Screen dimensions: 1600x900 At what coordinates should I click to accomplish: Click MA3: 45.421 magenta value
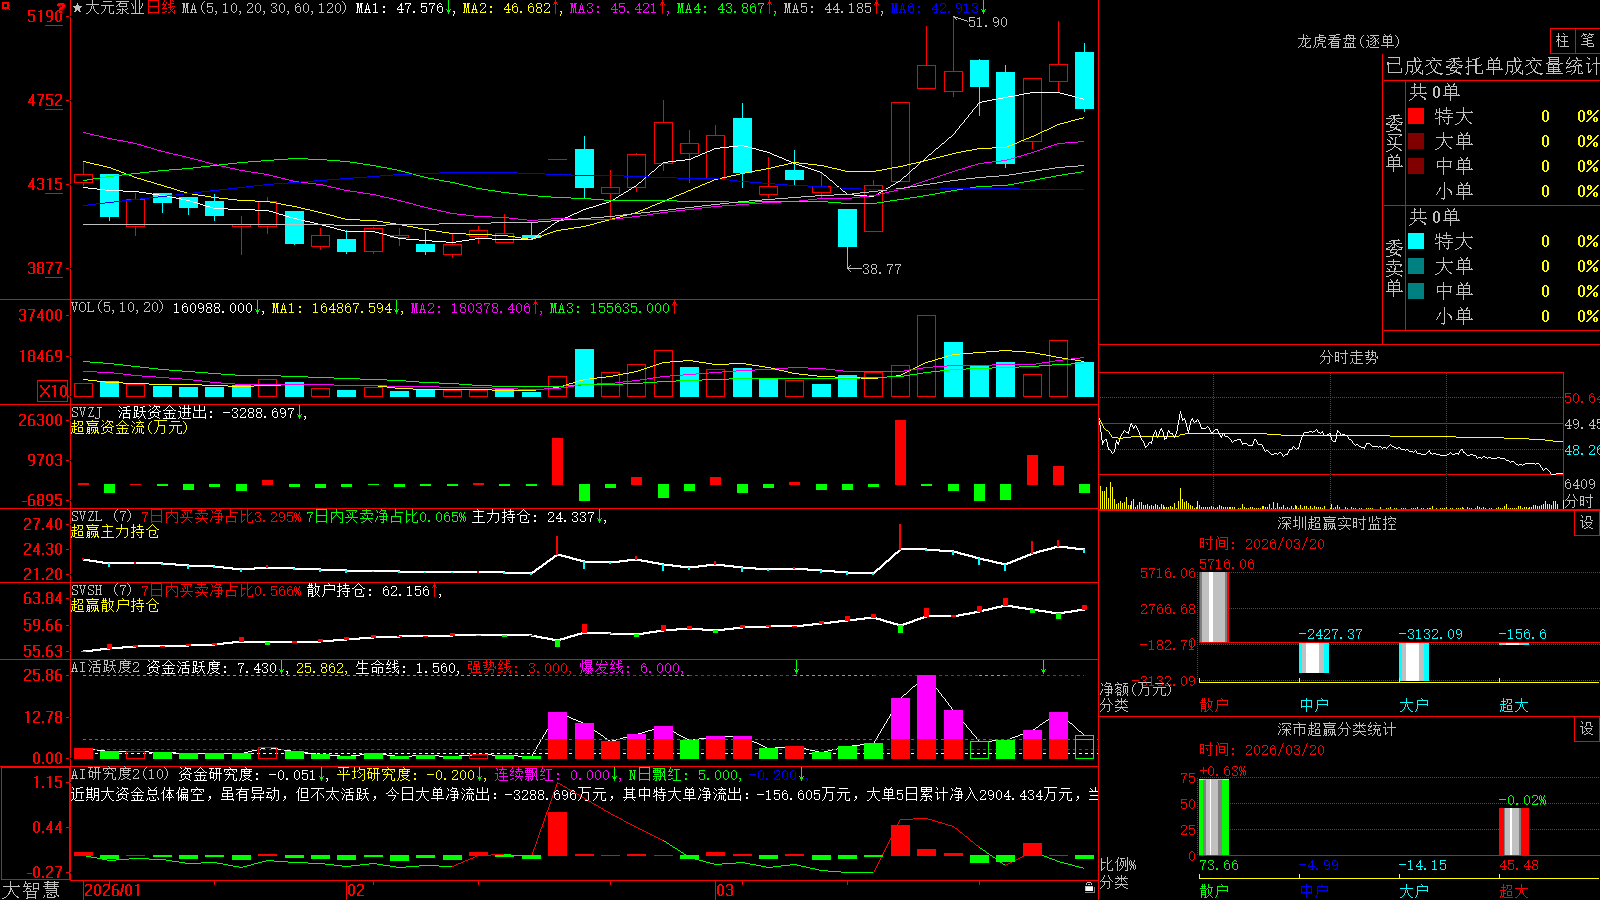coord(616,8)
